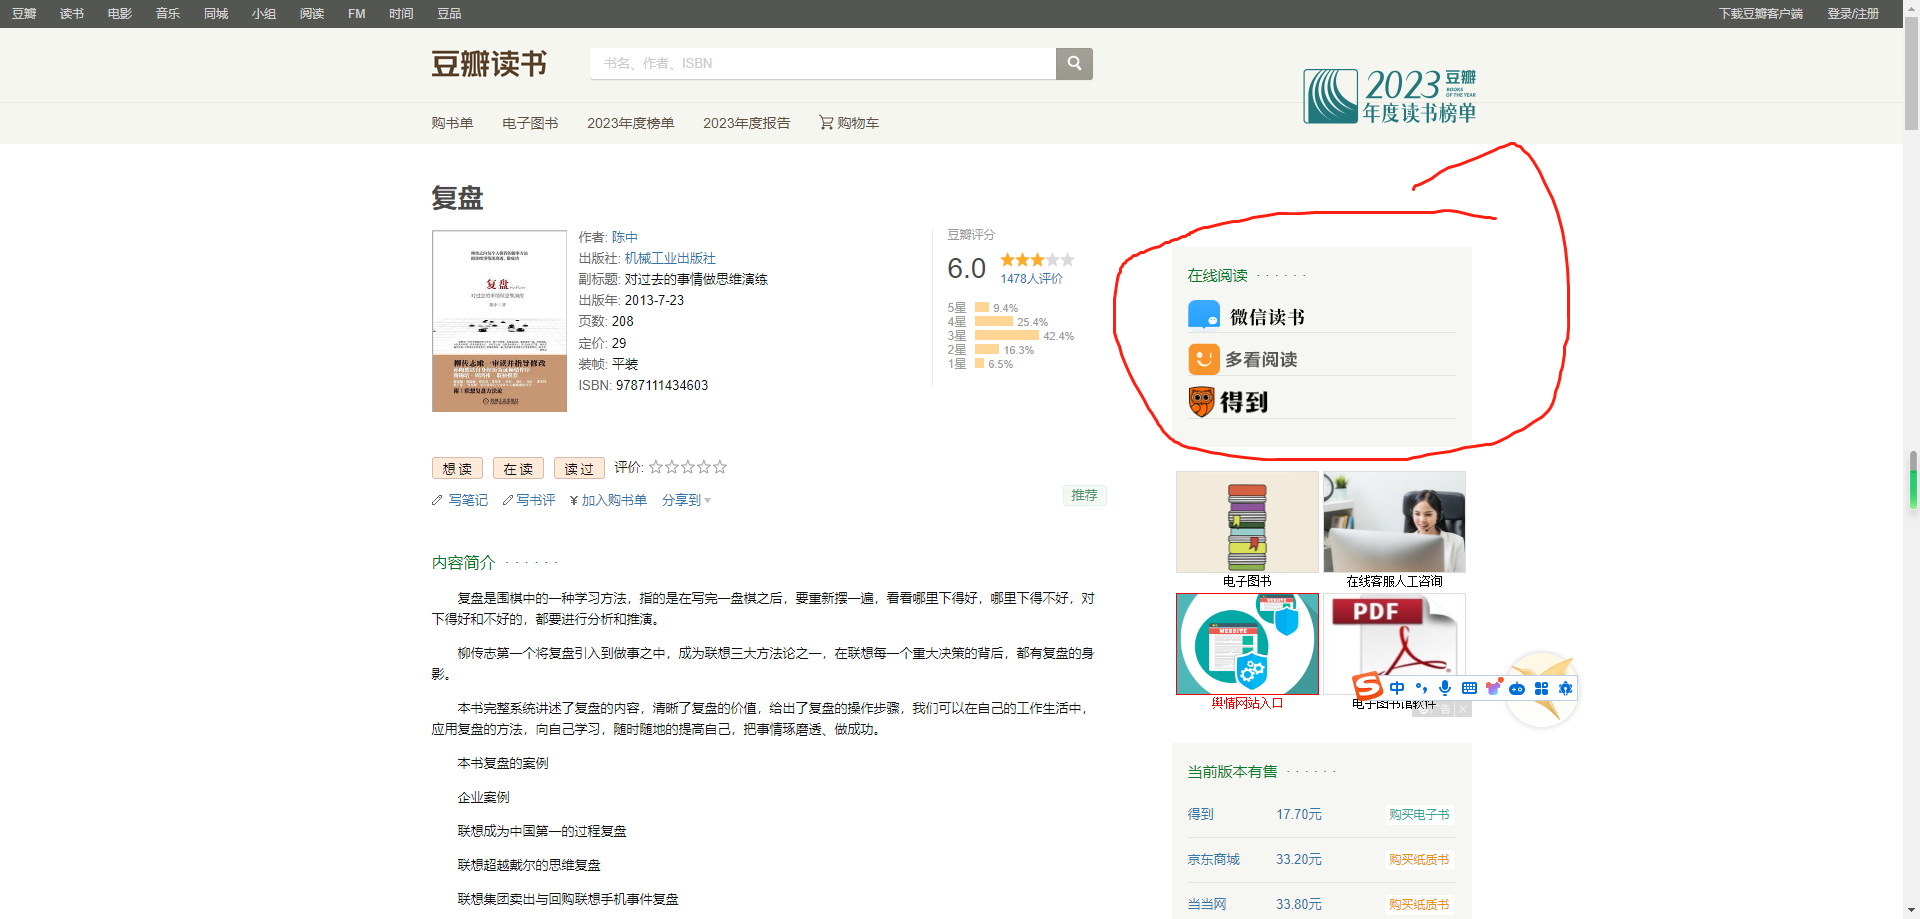This screenshot has width=1920, height=919.
Task: Click the ISBN number 9787111434603
Action: (x=662, y=385)
